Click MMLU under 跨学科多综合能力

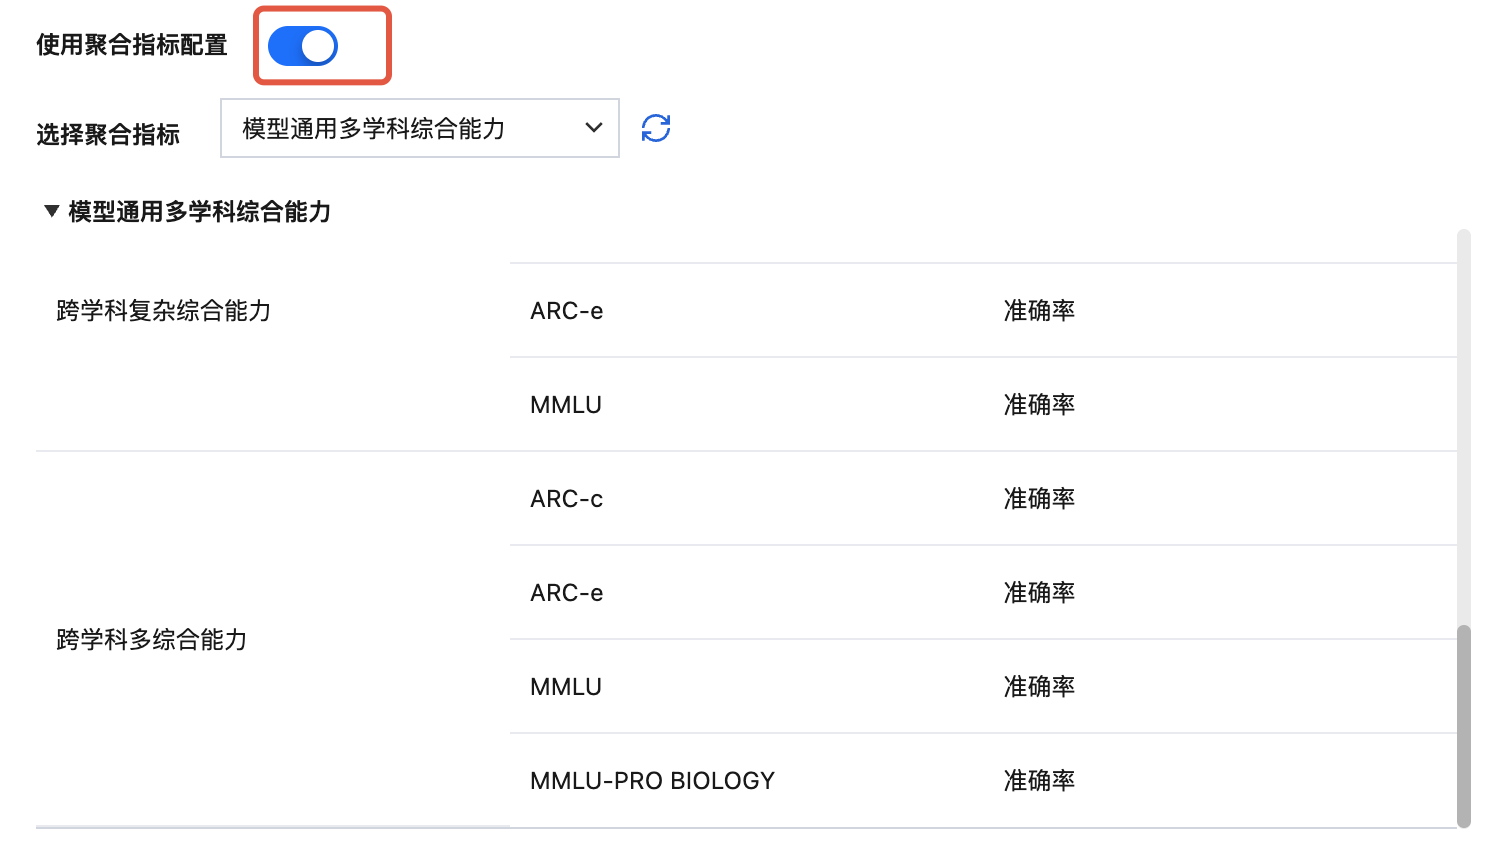566,687
